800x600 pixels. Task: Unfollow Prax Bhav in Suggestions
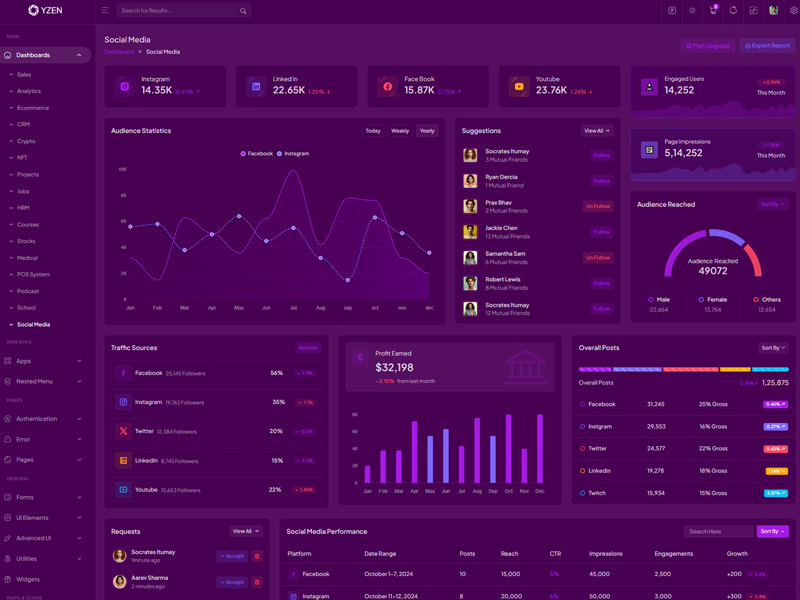coord(598,206)
